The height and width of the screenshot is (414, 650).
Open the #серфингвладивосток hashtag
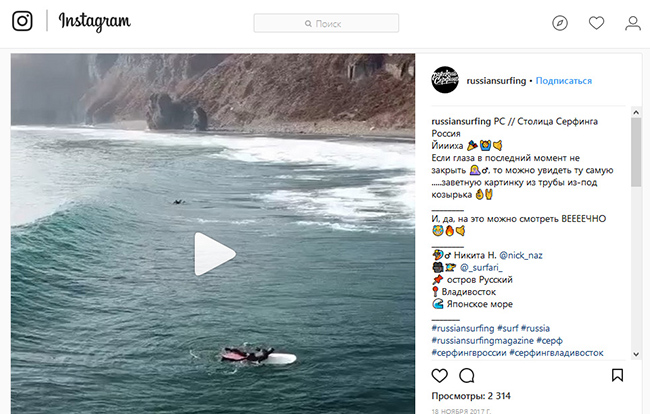click(x=556, y=352)
